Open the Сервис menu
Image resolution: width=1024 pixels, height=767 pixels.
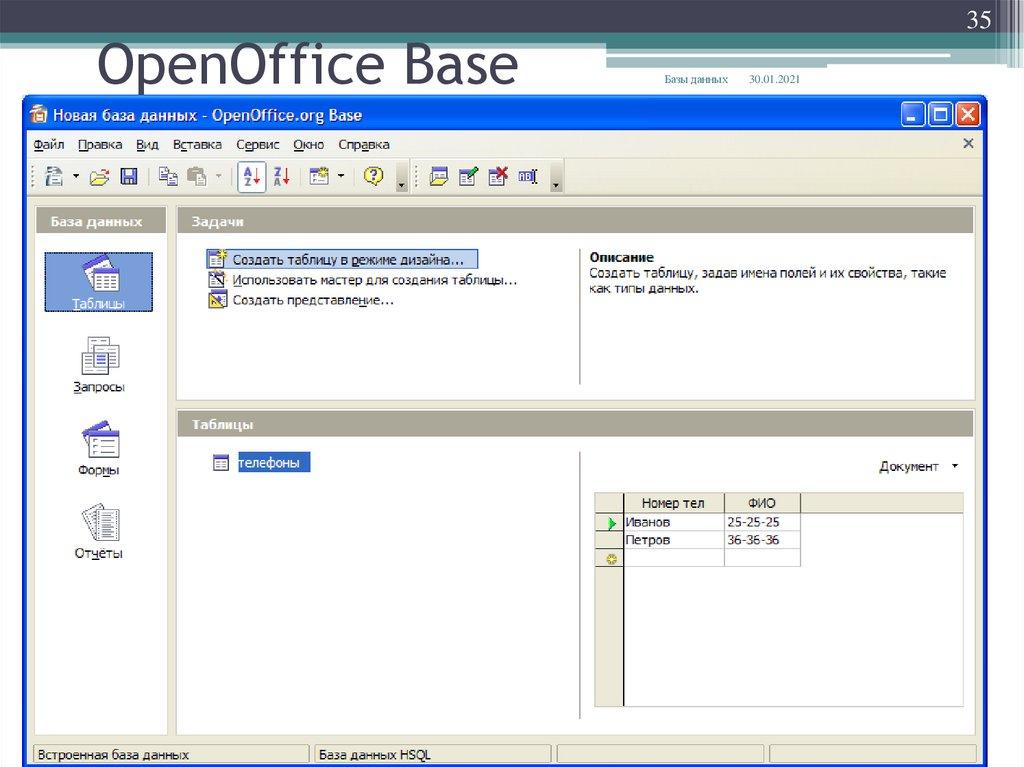[x=256, y=144]
